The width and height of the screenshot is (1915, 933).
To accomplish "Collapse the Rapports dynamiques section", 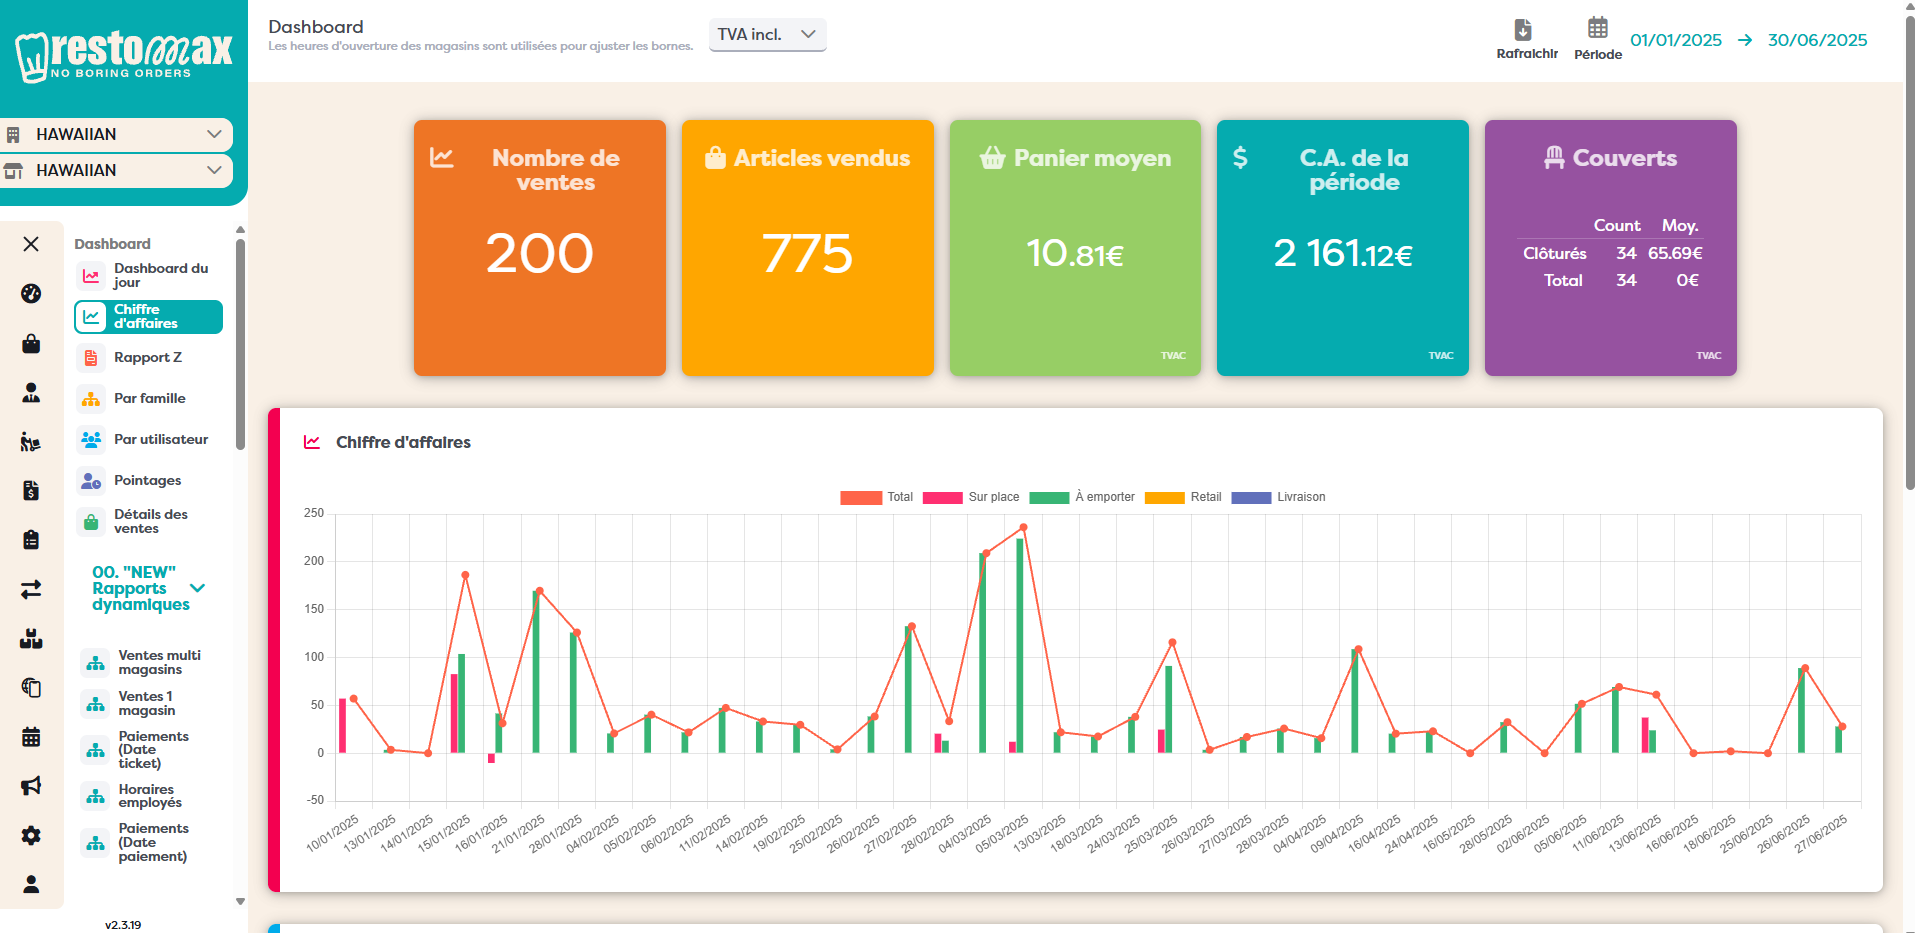I will click(197, 588).
